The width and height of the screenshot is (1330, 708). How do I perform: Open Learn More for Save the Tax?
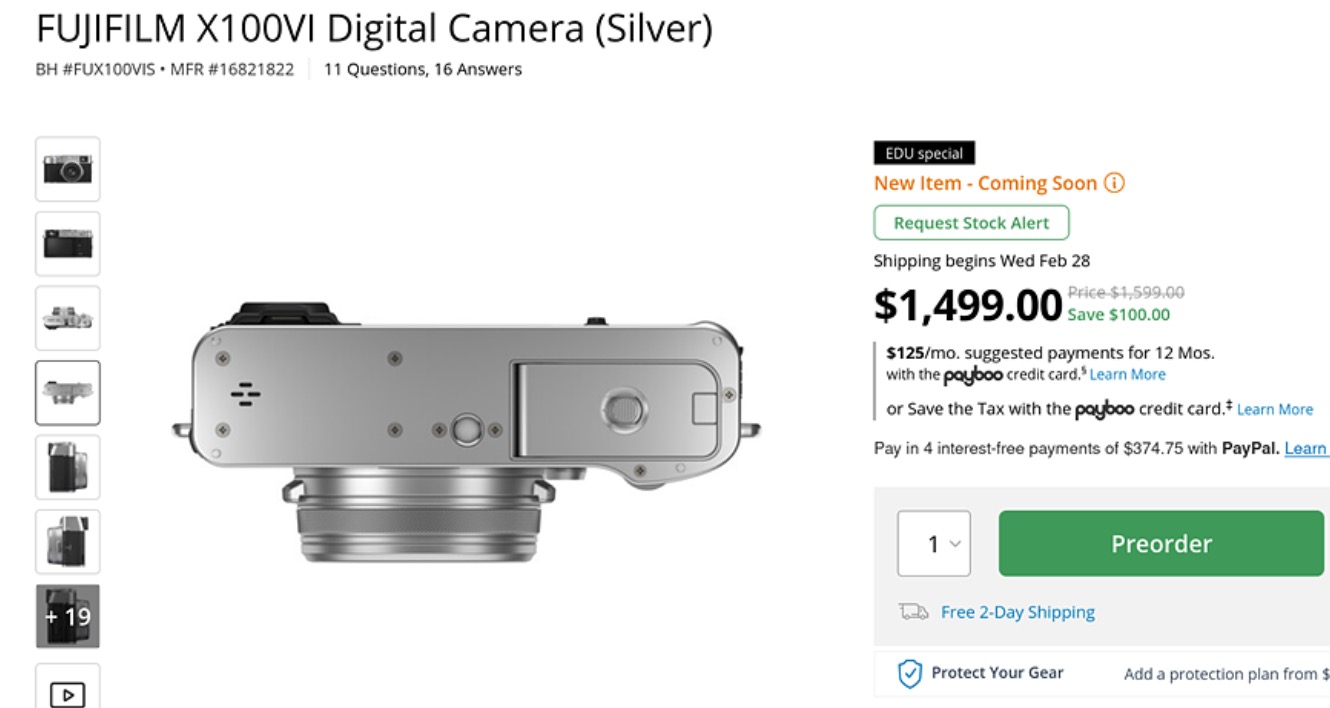point(1274,409)
